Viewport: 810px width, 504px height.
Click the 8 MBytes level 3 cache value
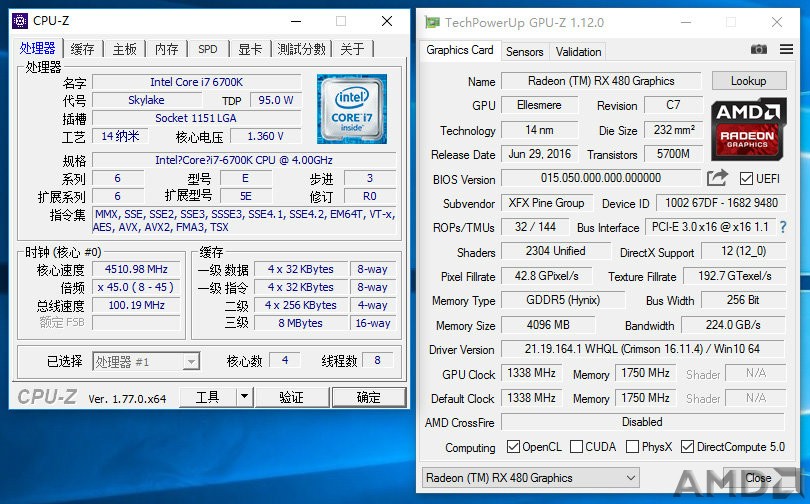pos(301,323)
